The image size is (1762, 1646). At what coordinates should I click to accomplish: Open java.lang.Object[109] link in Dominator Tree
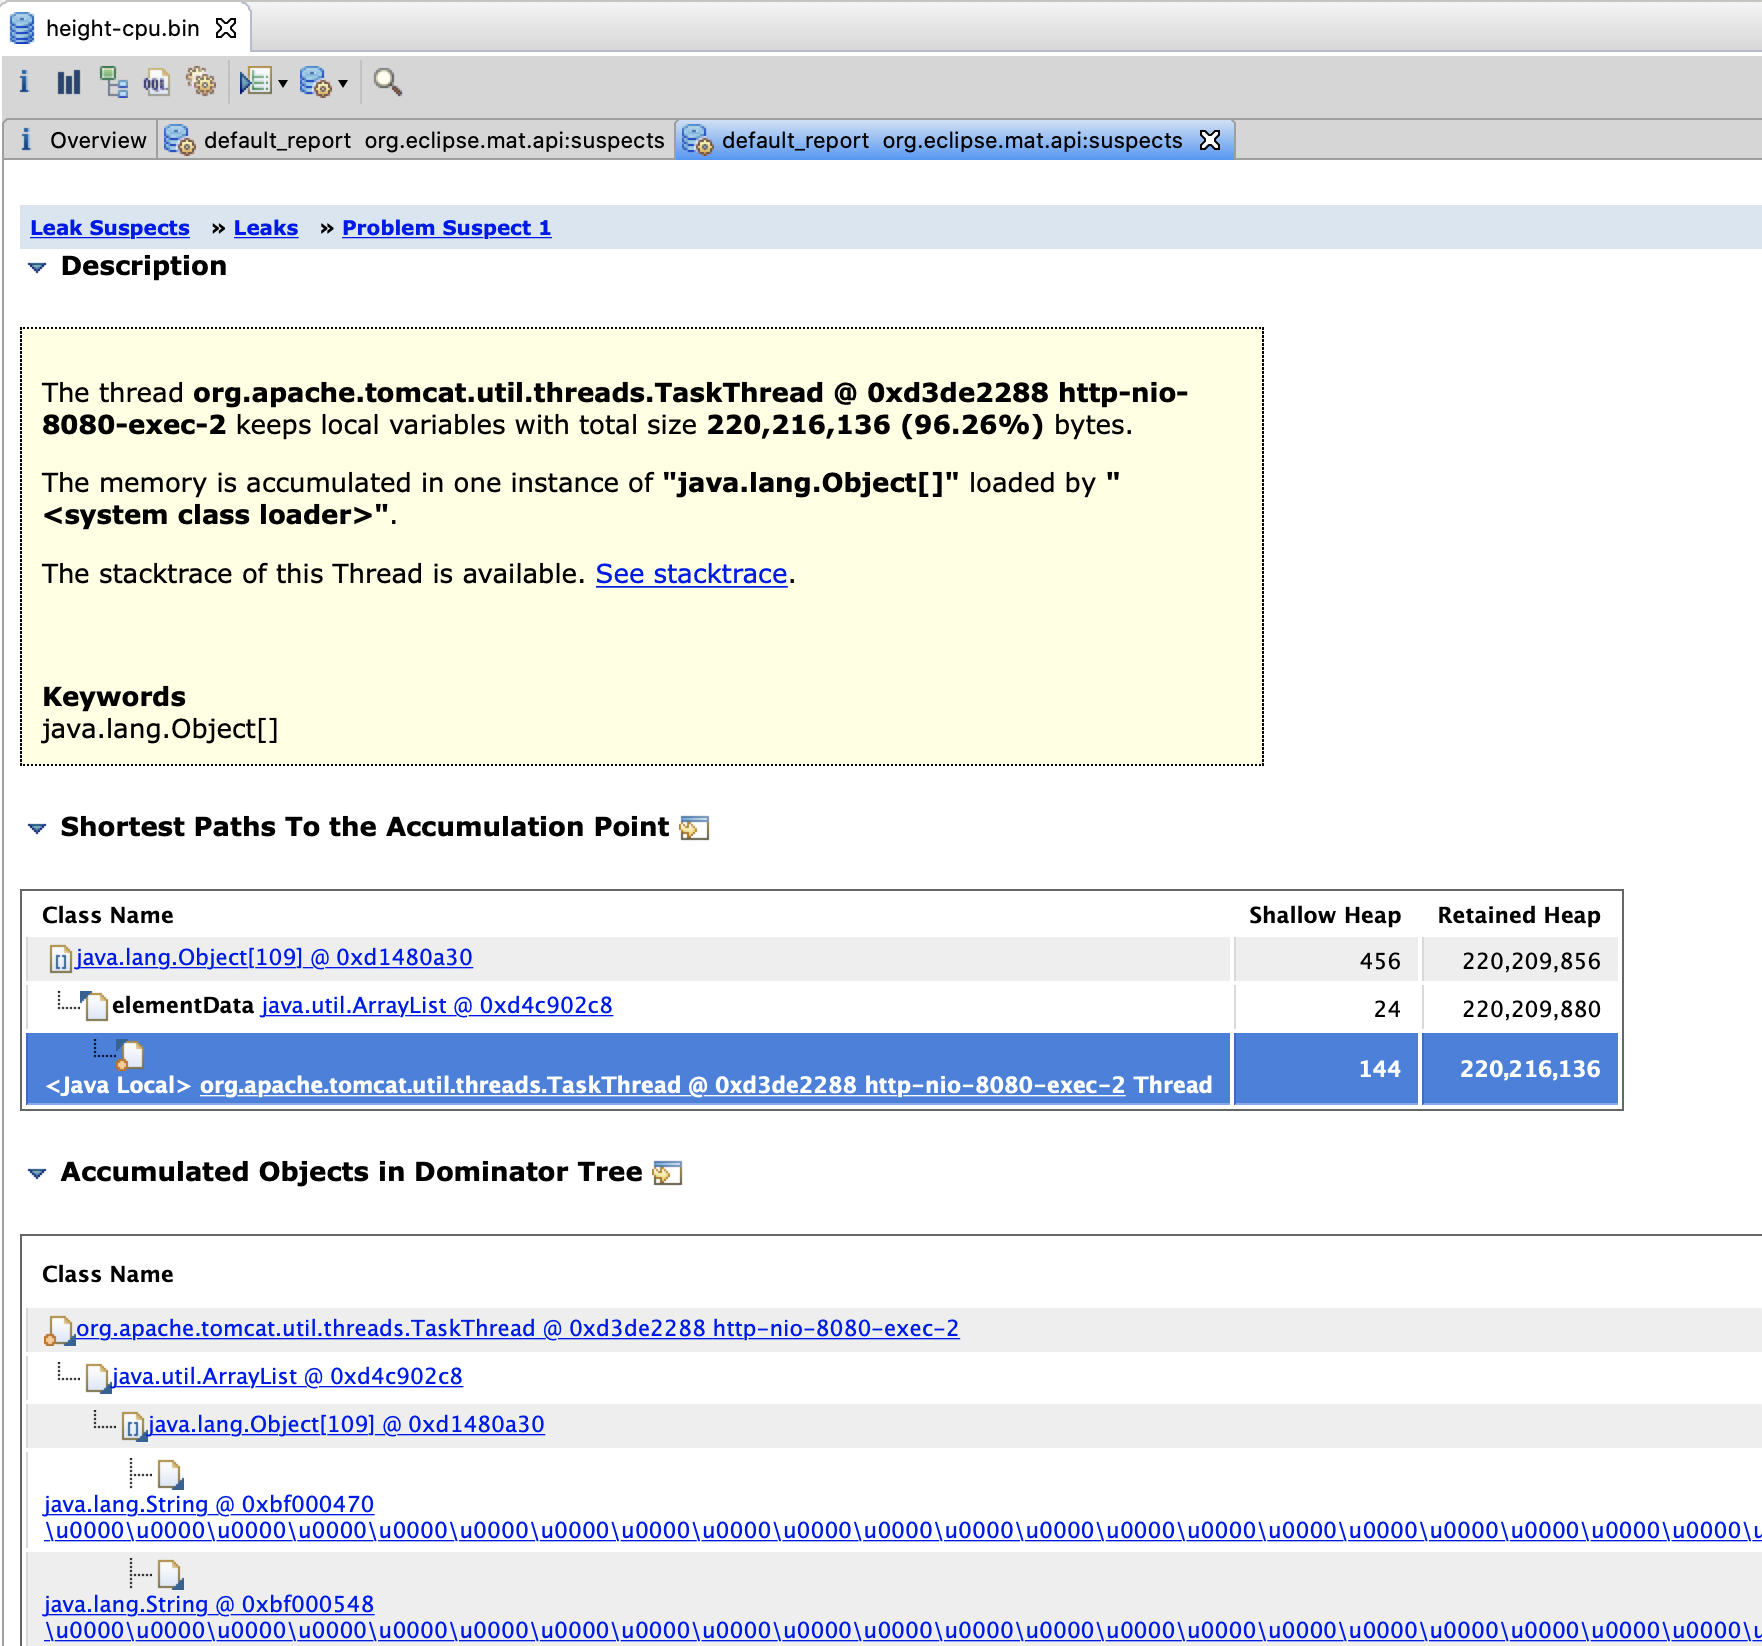pos(346,1425)
